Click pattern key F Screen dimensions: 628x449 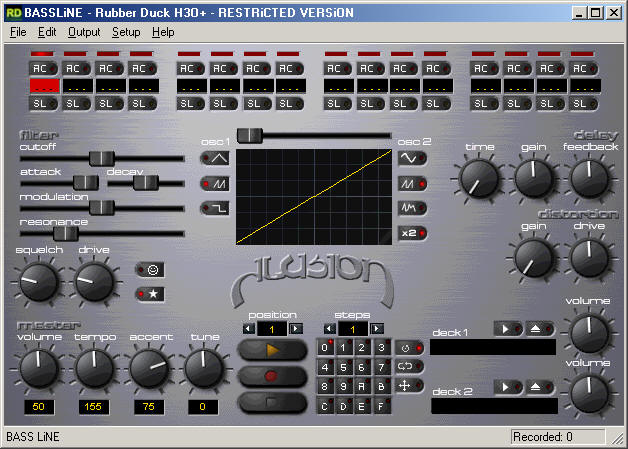tap(381, 407)
